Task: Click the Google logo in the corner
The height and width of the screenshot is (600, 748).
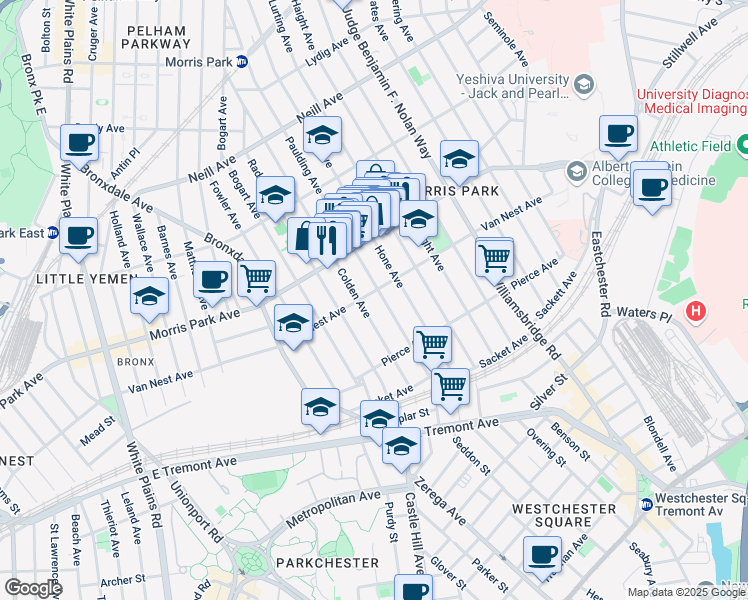Action: click(x=32, y=587)
